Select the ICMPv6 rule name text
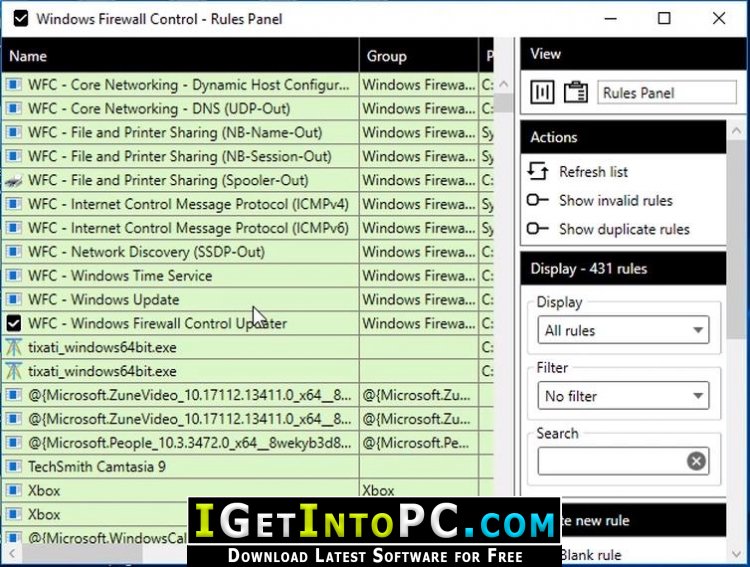Viewport: 750px width, 567px height. tap(188, 228)
